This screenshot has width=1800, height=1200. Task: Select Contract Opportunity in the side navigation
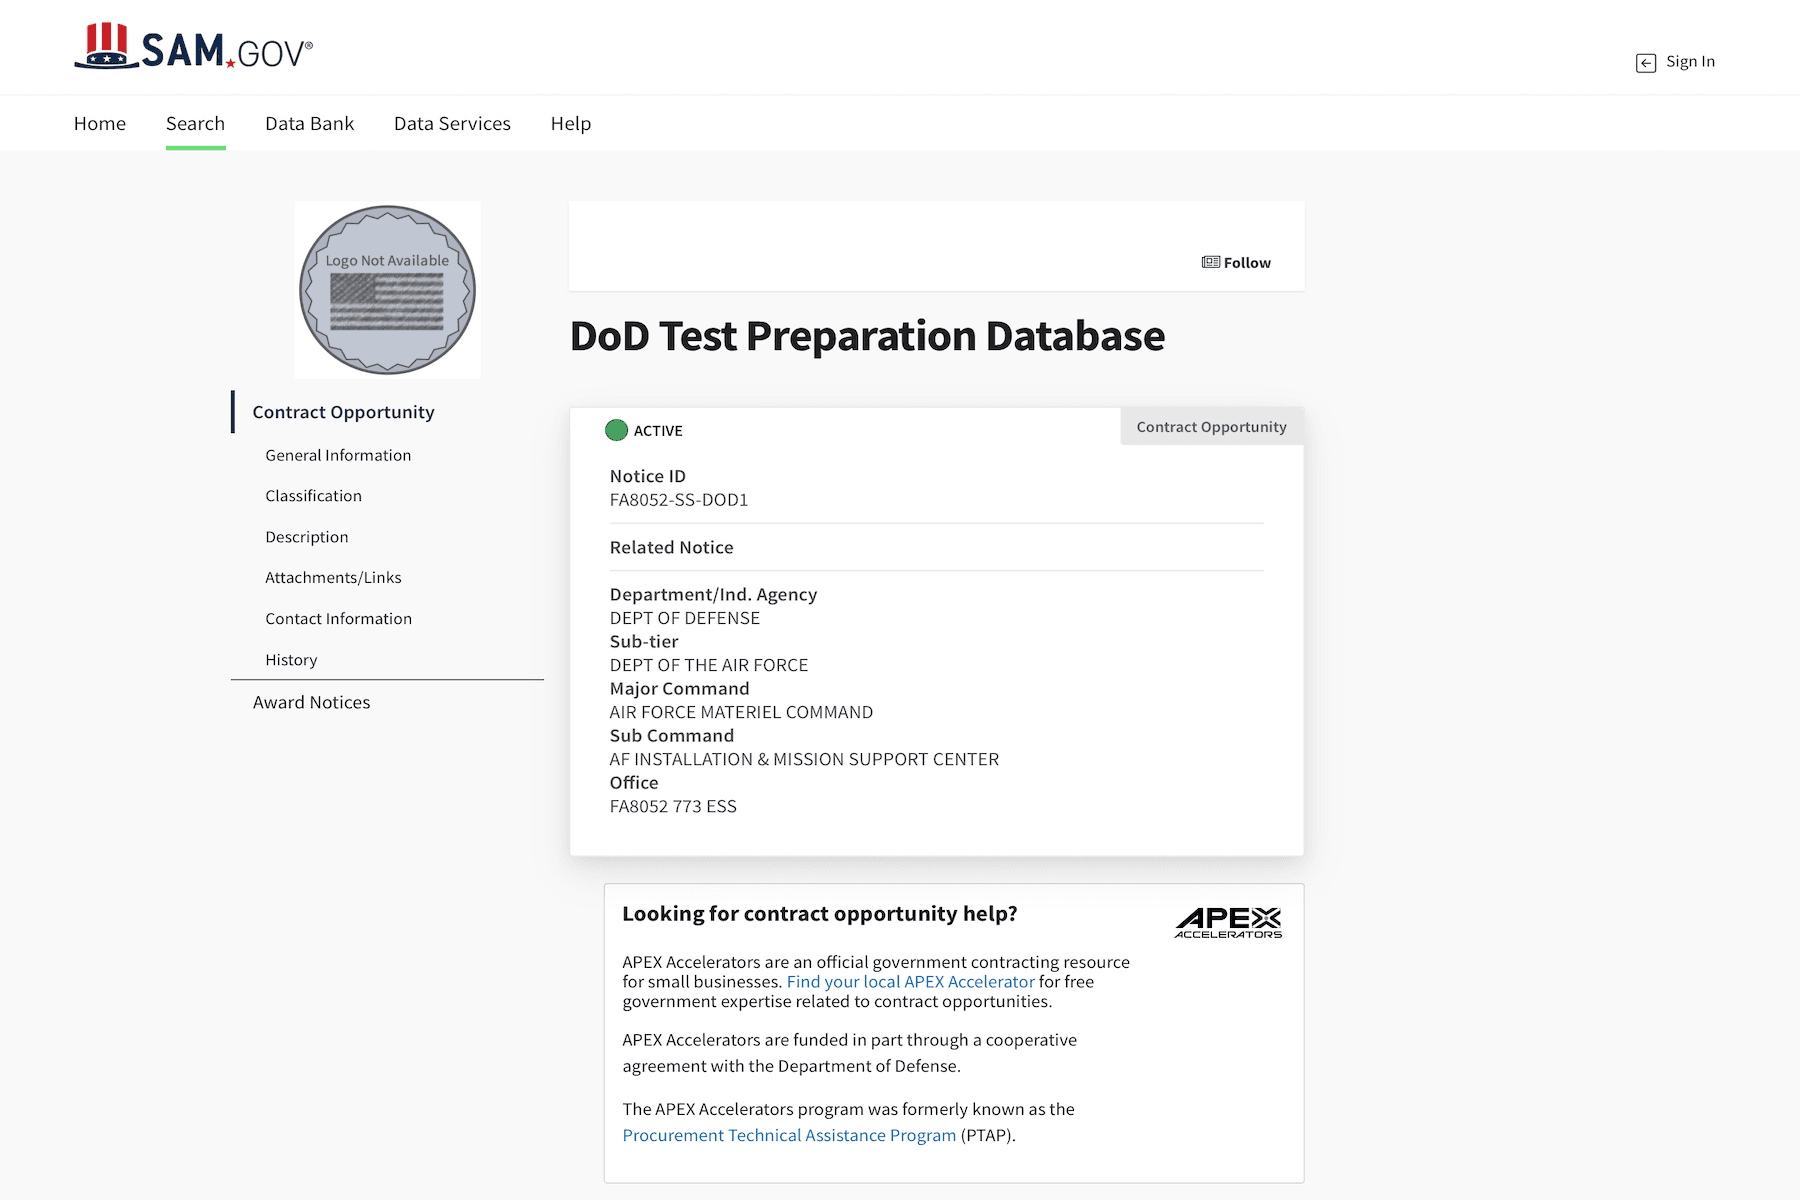point(343,412)
